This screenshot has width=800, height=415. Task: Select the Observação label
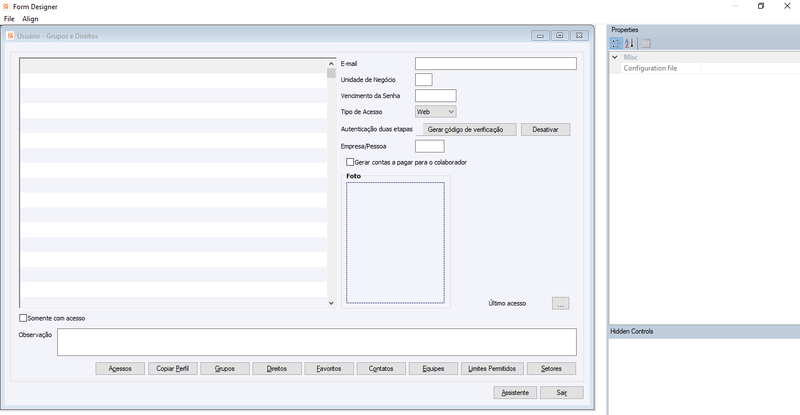click(35, 335)
